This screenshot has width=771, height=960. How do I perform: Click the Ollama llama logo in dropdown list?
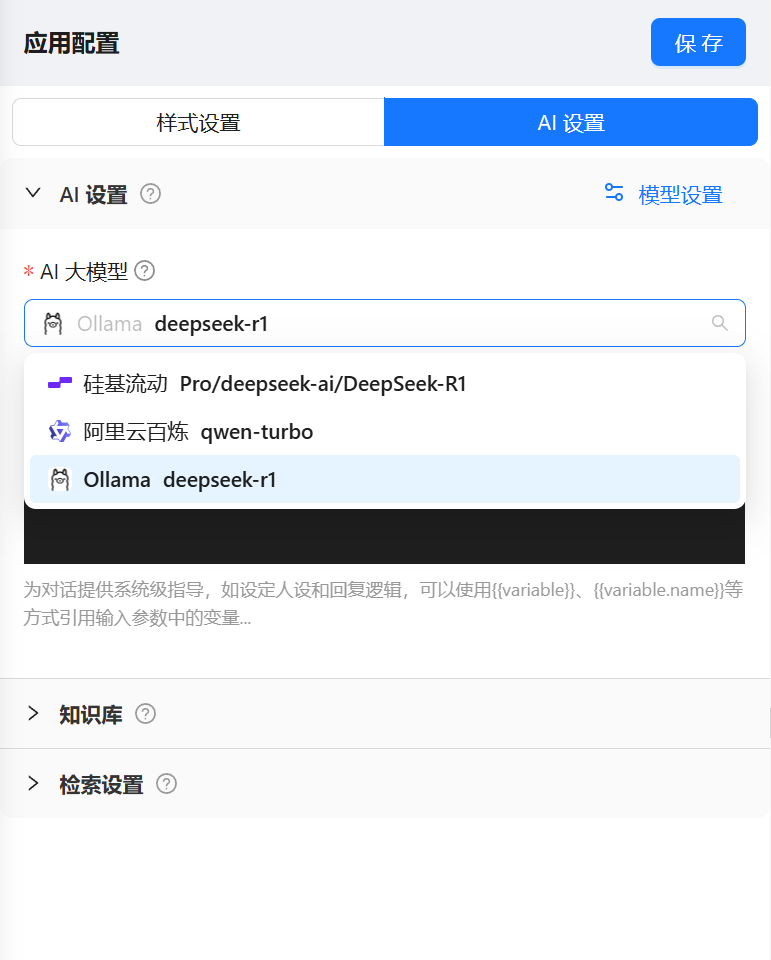point(60,479)
